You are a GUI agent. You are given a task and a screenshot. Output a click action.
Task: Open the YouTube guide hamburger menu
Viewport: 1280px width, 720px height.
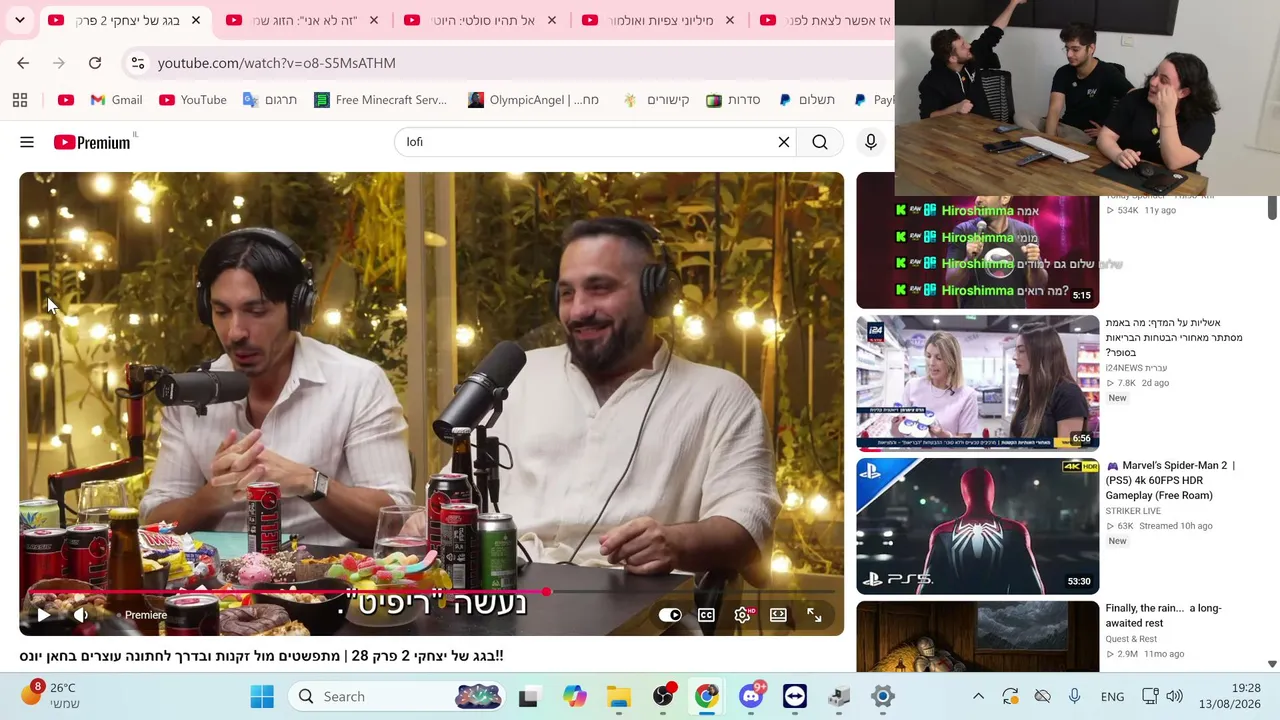click(x=27, y=142)
